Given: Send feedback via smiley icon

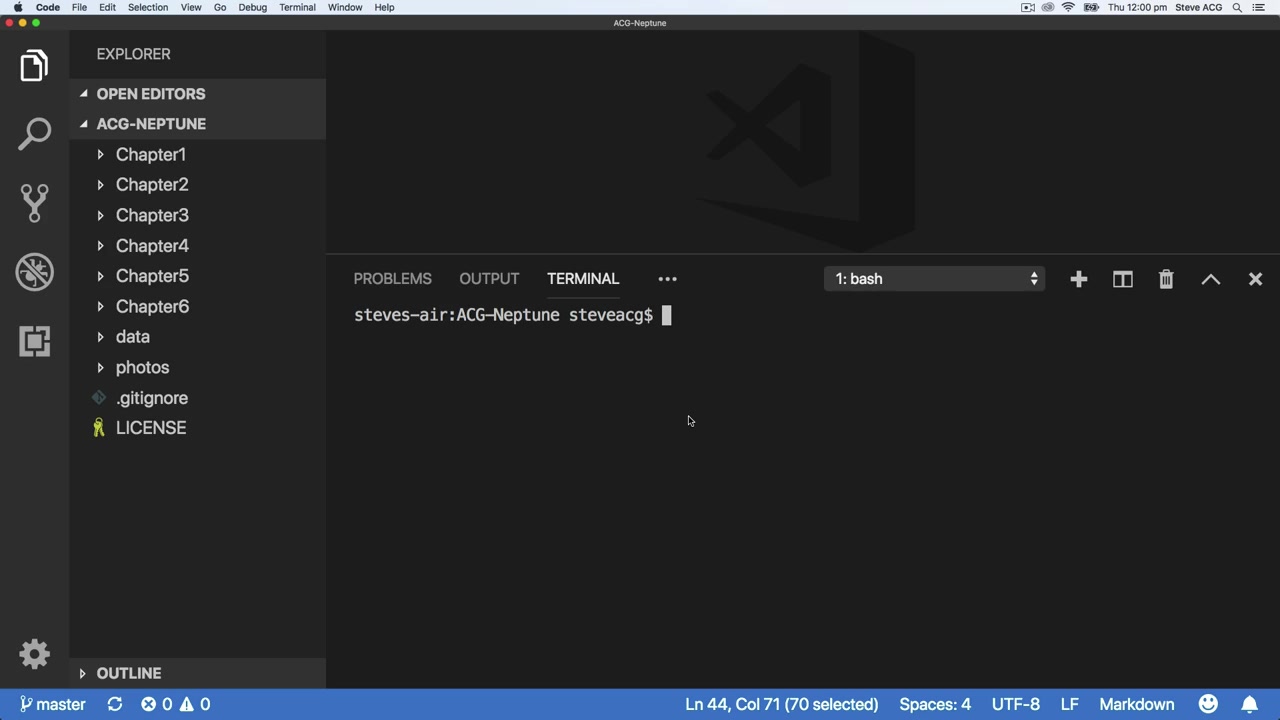Looking at the screenshot, I should (1208, 704).
